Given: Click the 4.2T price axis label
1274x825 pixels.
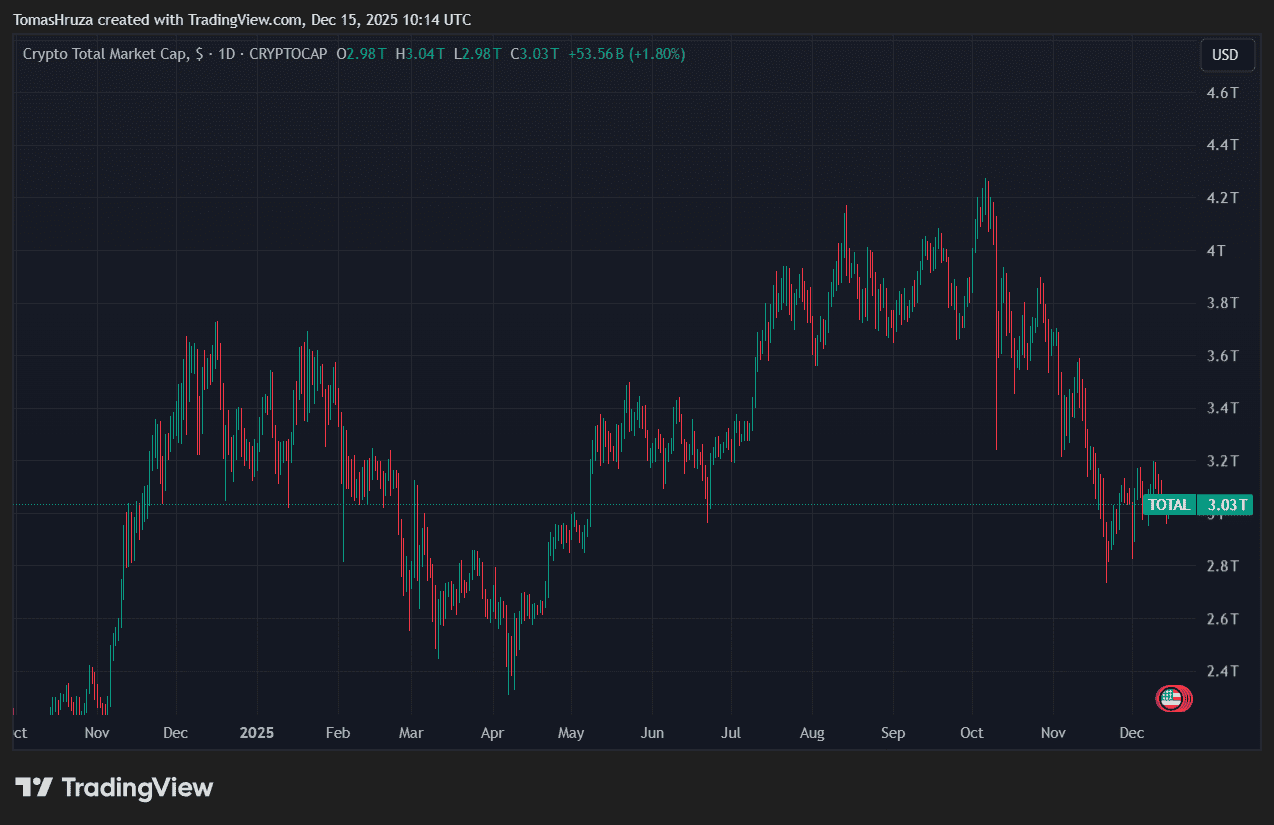Looking at the screenshot, I should point(1223,198).
